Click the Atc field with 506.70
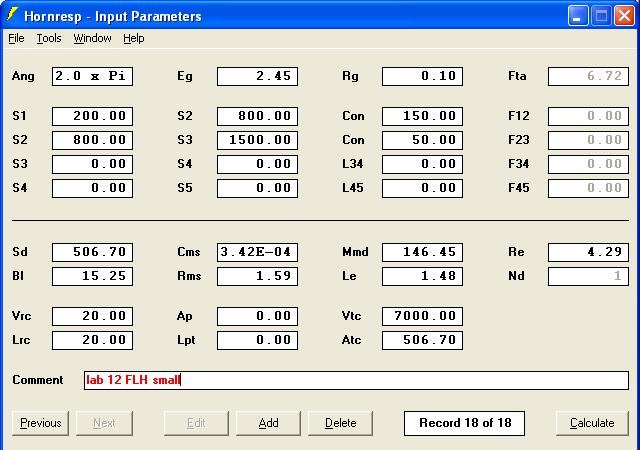Image resolution: width=640 pixels, height=450 pixels. 422,341
